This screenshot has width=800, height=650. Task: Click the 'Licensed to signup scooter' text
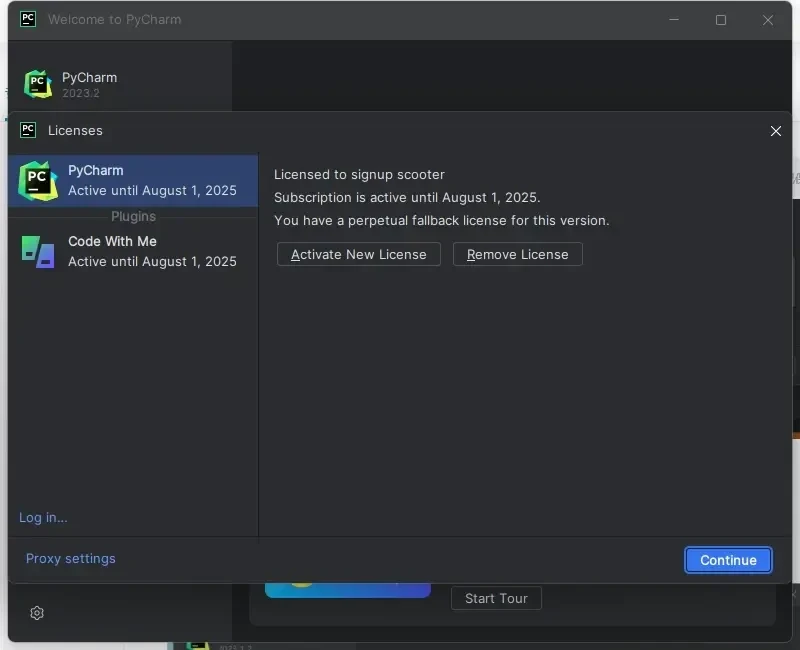(x=359, y=174)
